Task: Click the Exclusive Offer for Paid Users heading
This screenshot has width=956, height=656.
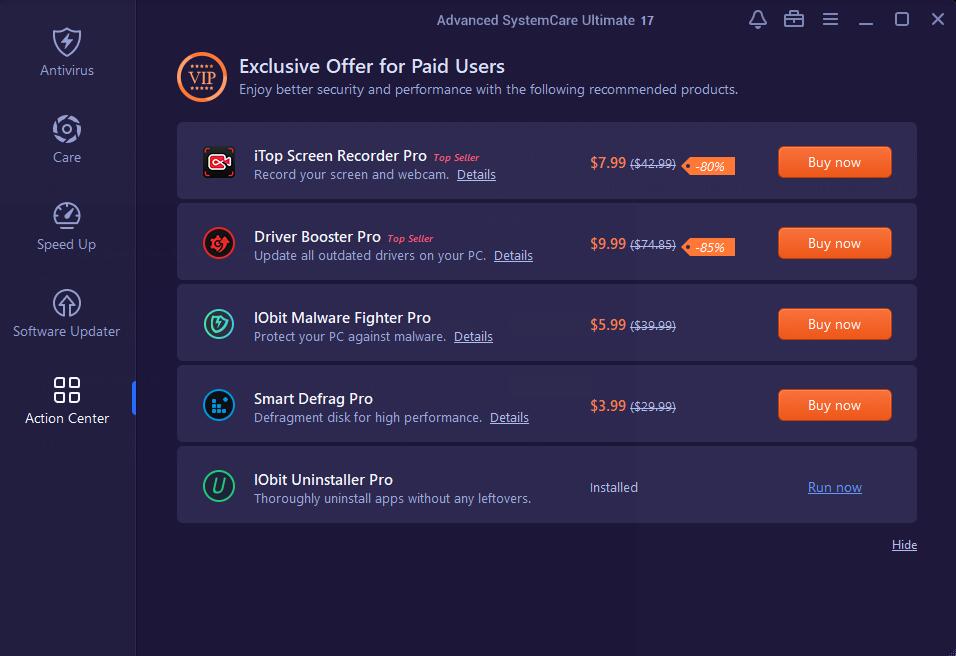Action: (x=372, y=66)
